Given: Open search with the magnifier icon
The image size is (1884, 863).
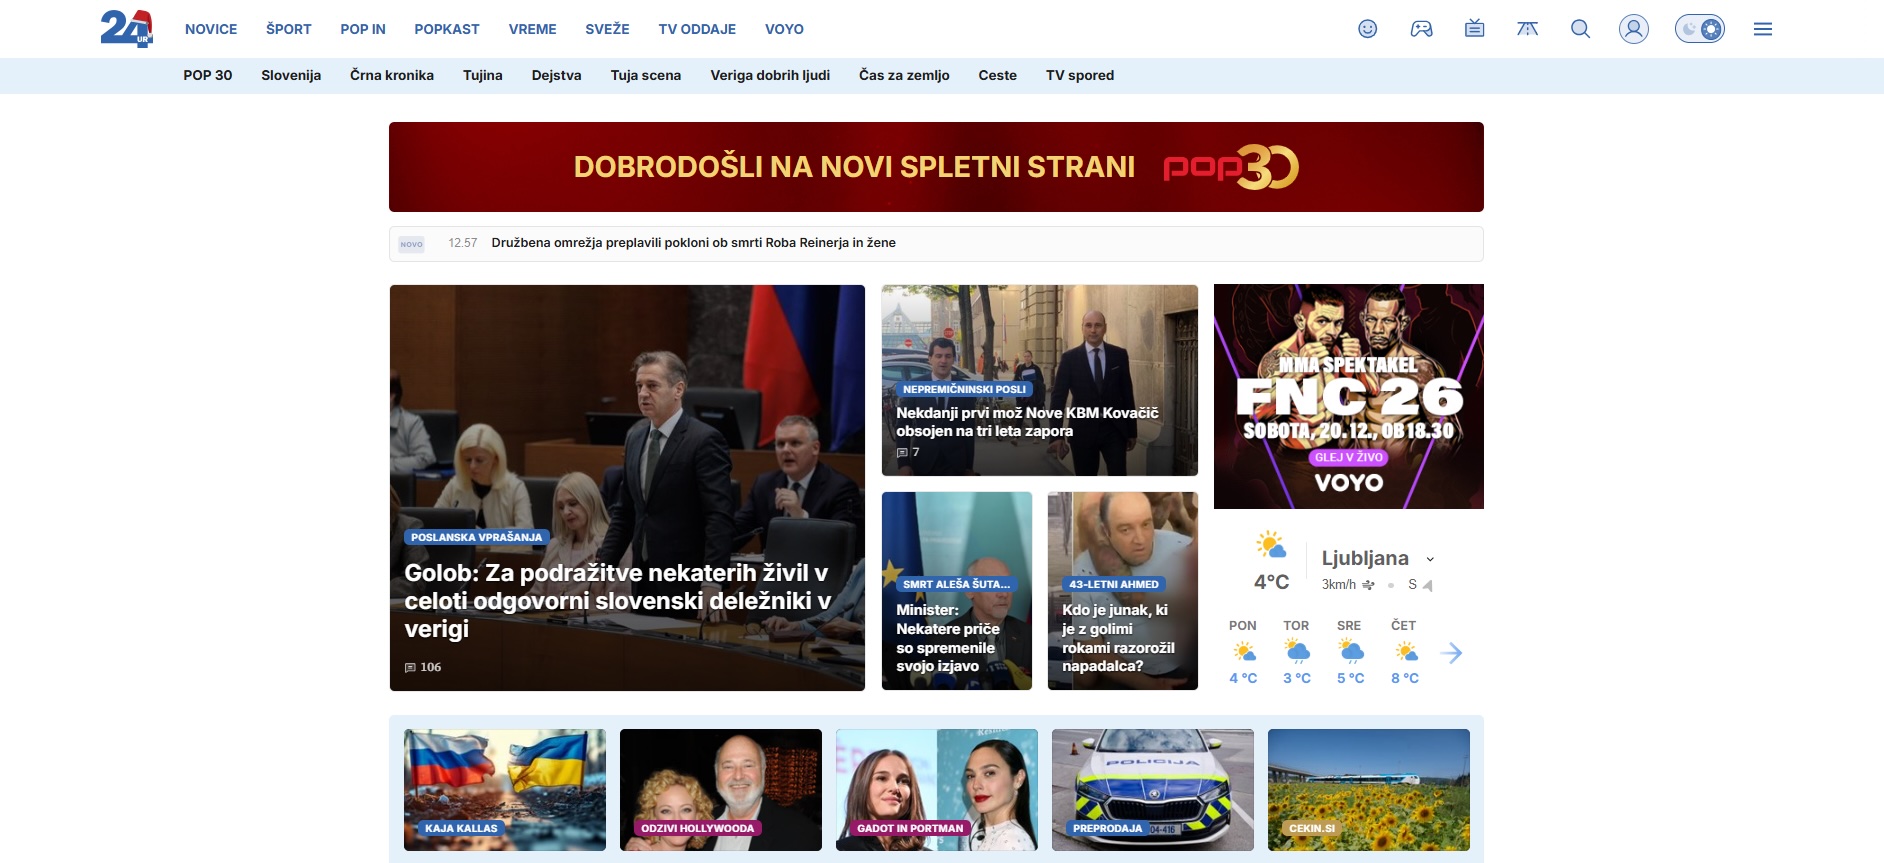Looking at the screenshot, I should [1580, 29].
